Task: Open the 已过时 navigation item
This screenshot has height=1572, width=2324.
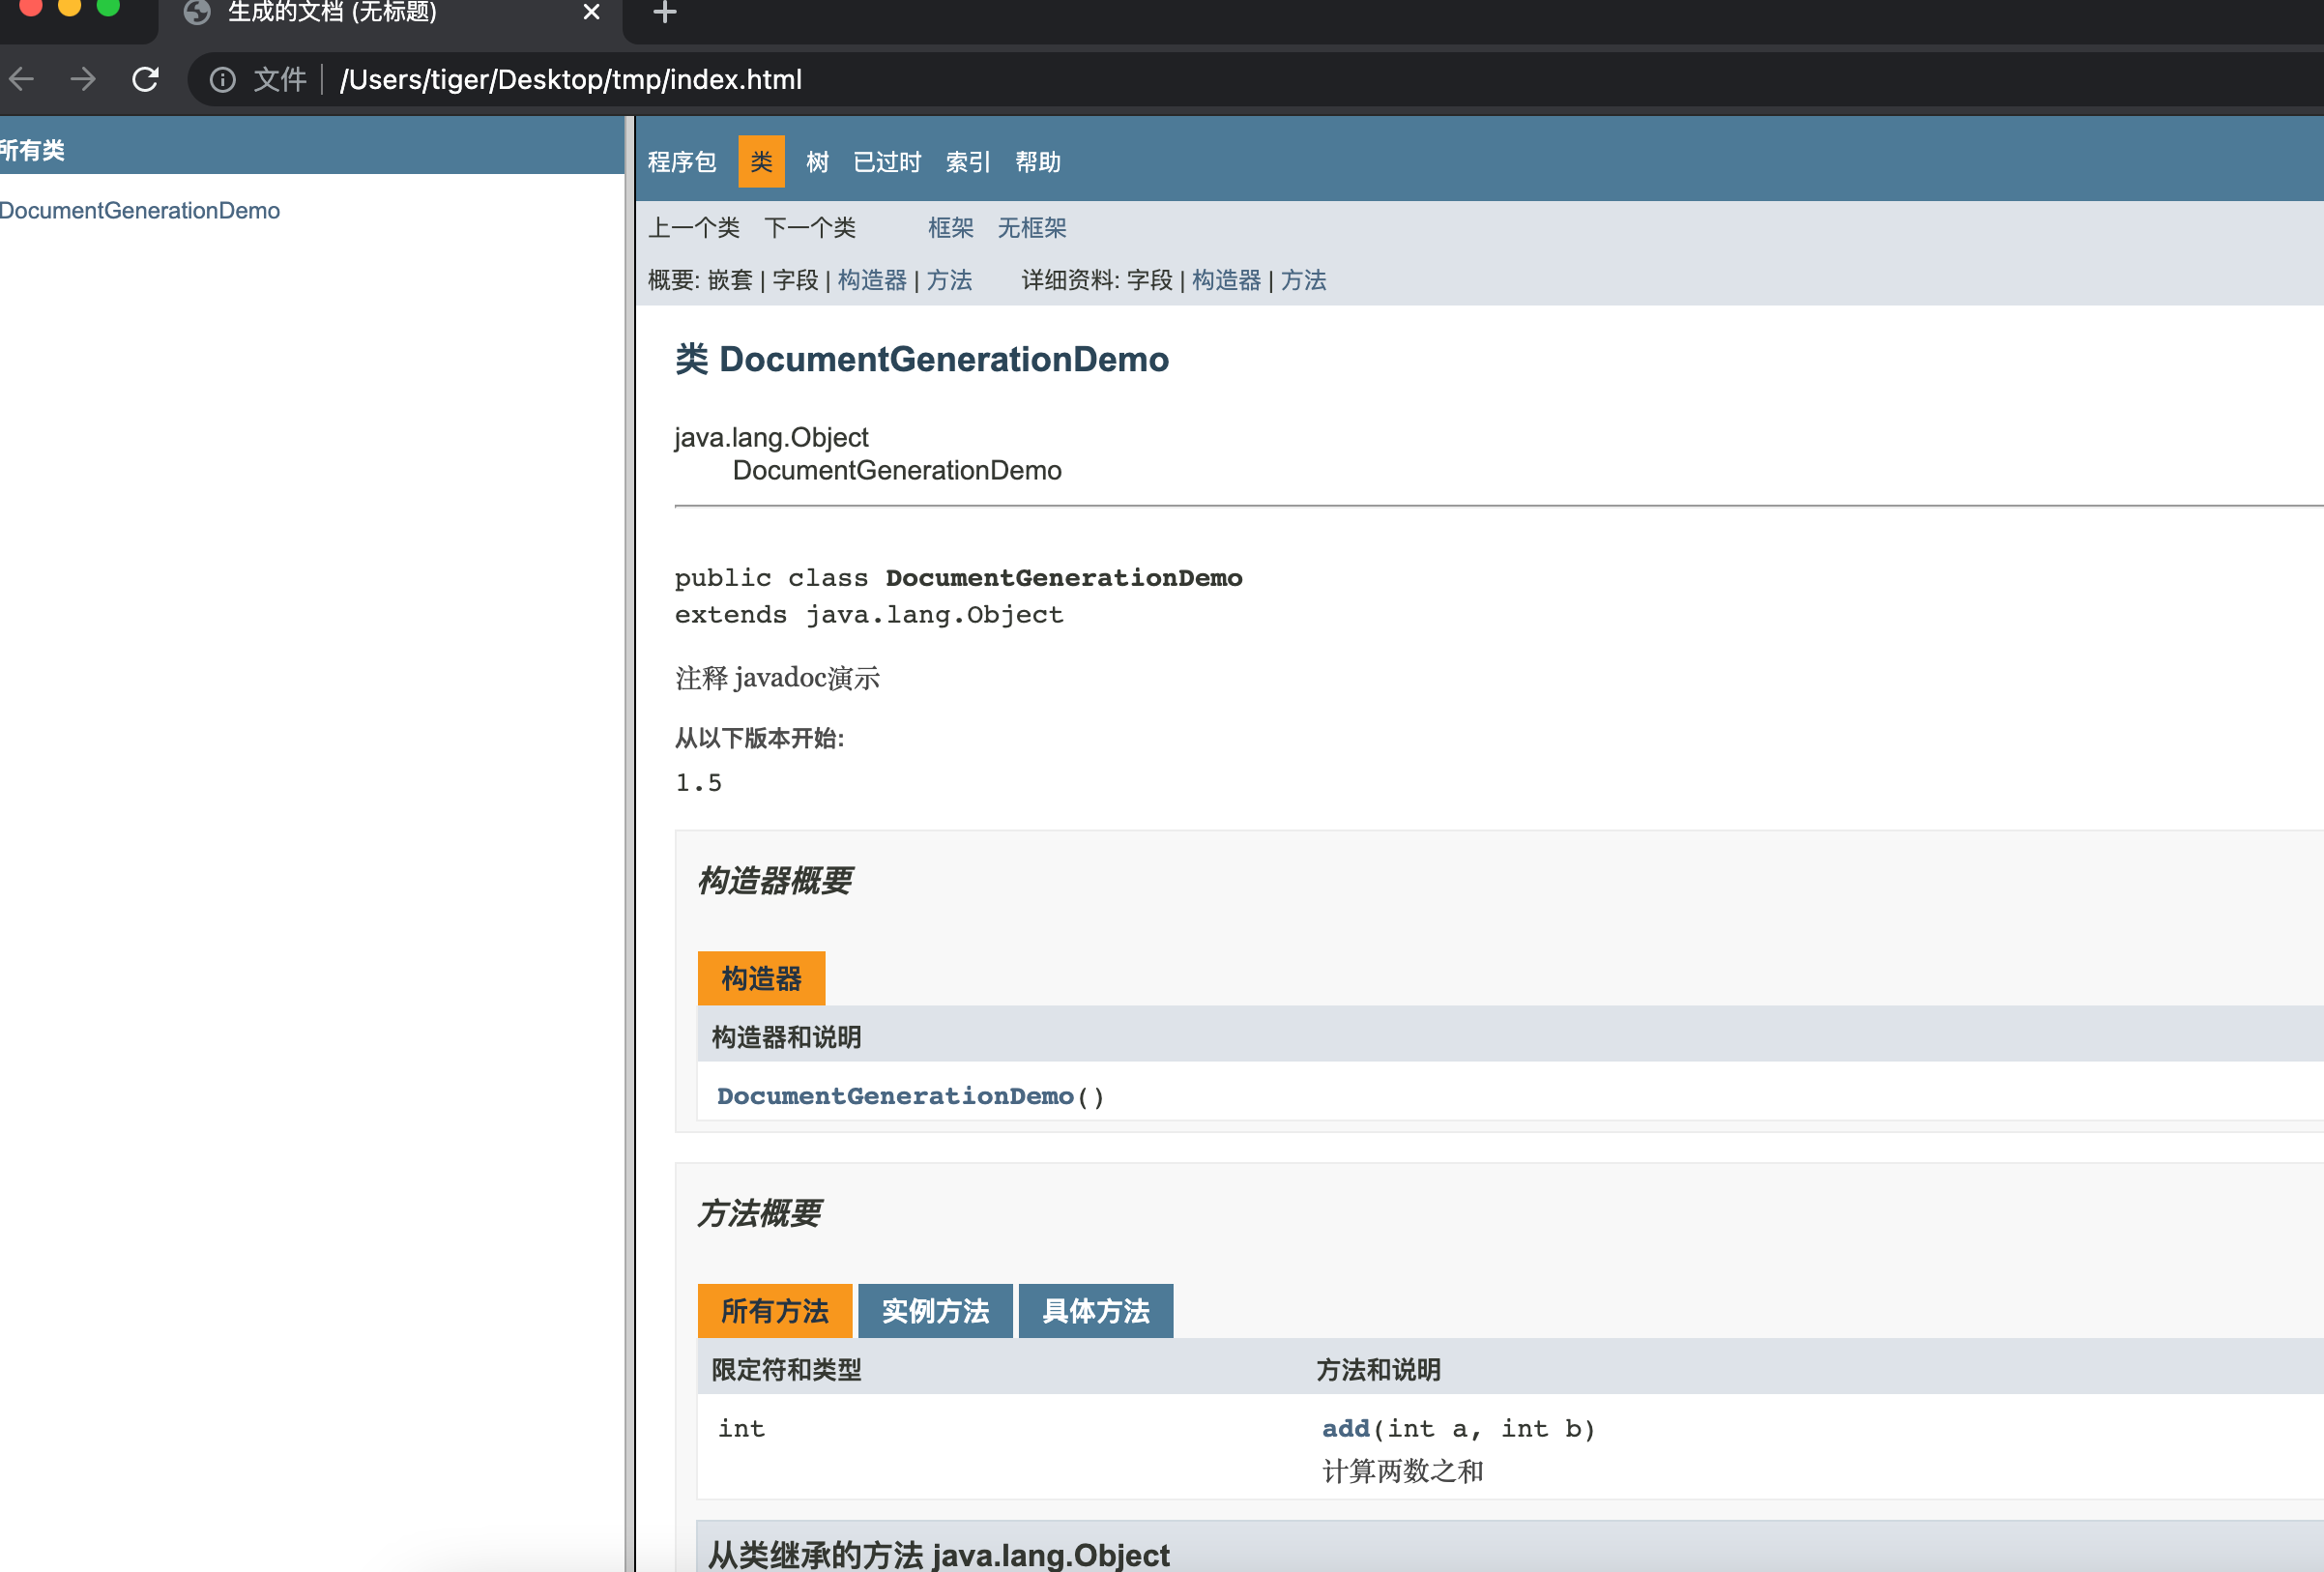Action: click(x=887, y=162)
